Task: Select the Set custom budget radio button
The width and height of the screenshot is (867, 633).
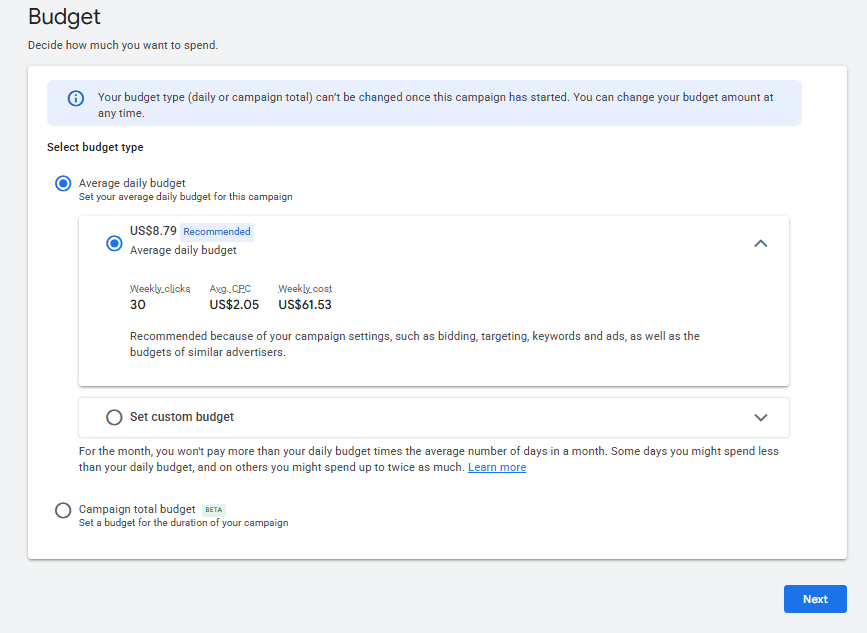Action: coord(114,417)
